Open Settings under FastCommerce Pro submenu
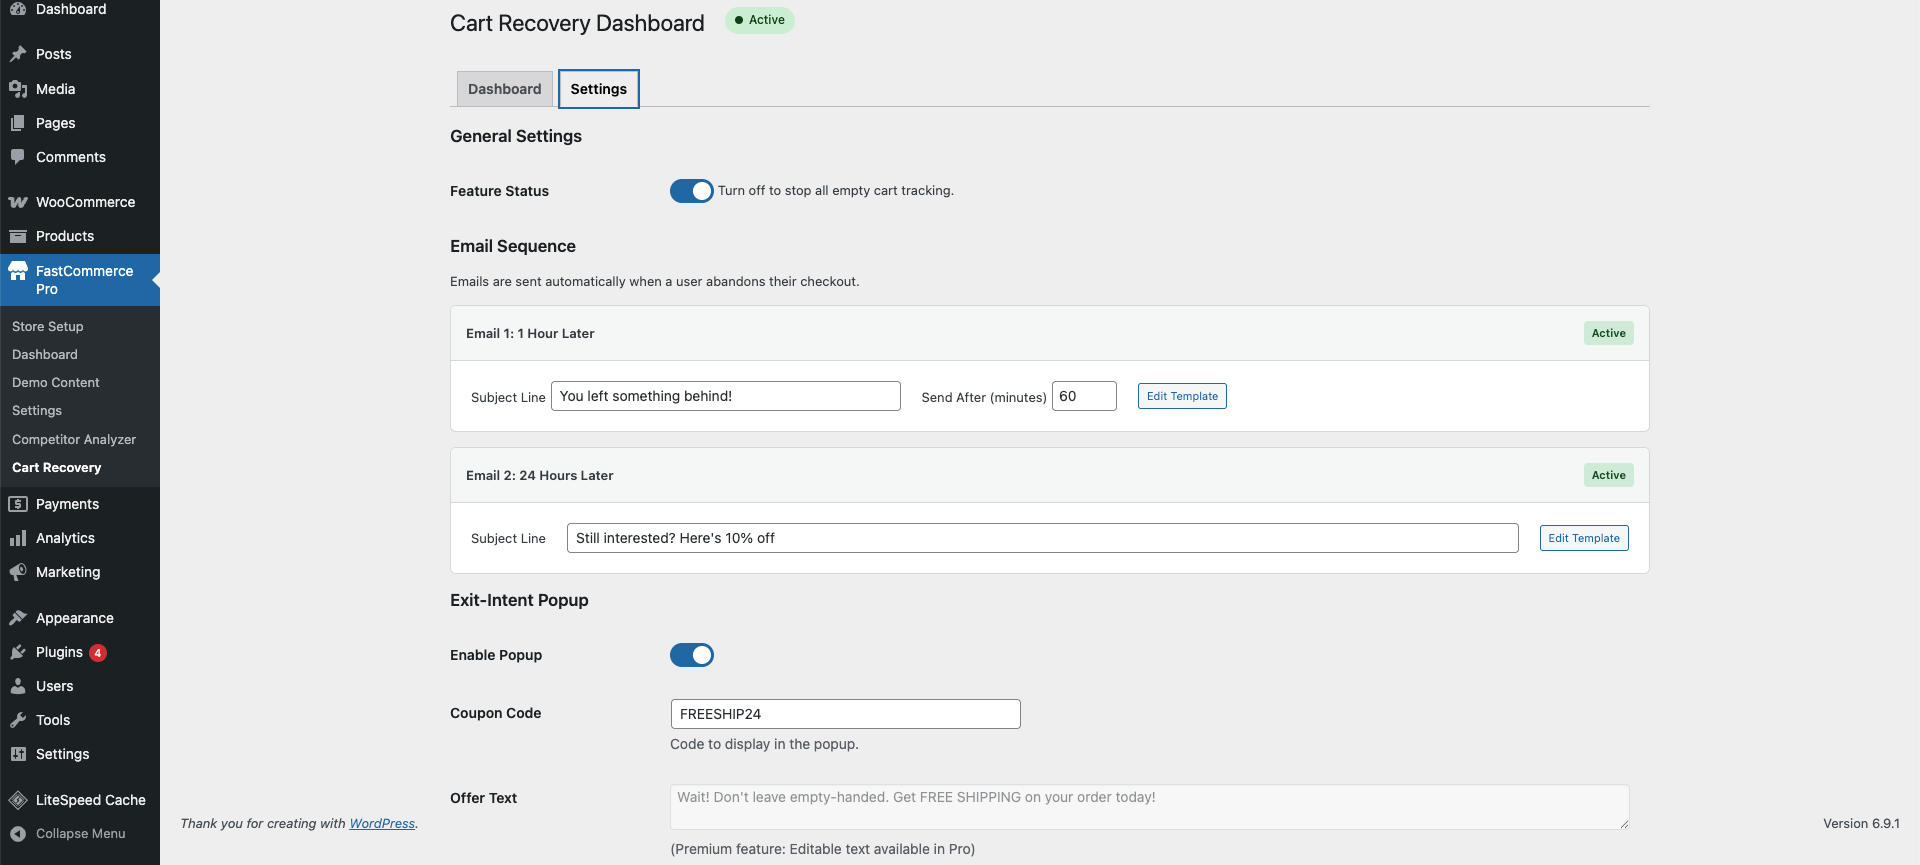 coord(37,411)
